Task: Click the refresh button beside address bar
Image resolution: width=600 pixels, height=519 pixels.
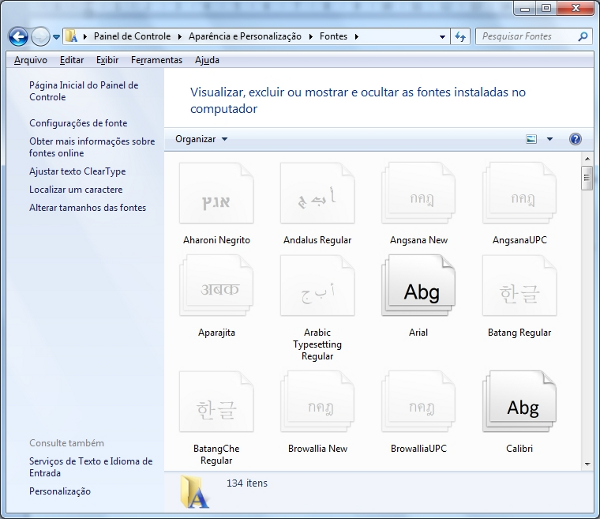Action: (460, 37)
